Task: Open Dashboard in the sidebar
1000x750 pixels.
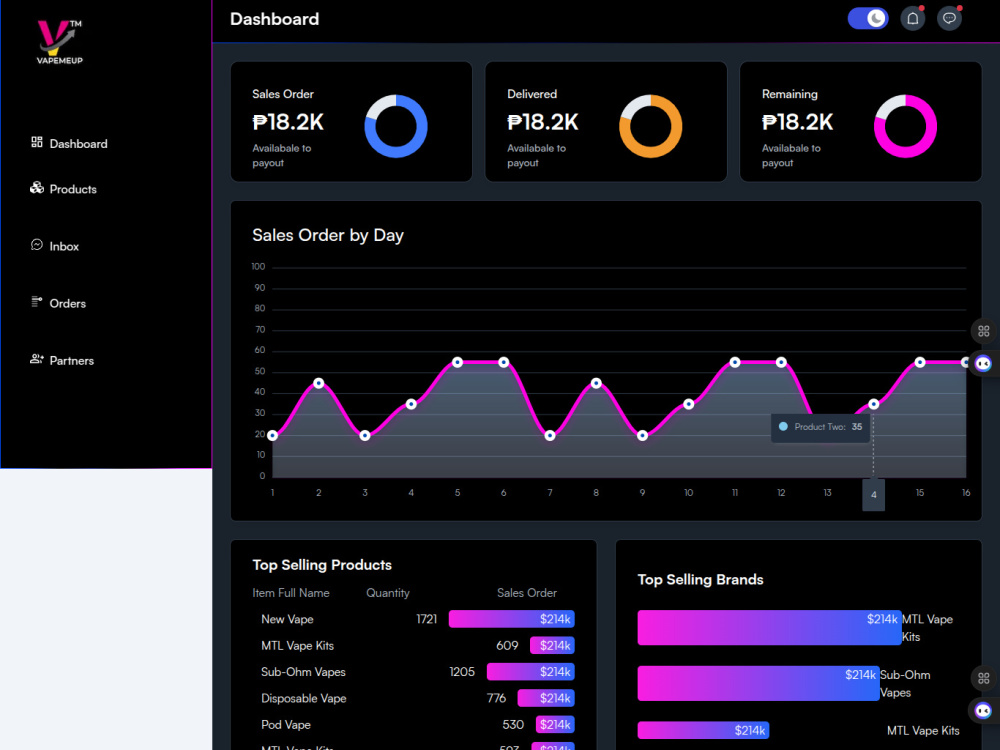Action: click(x=69, y=143)
